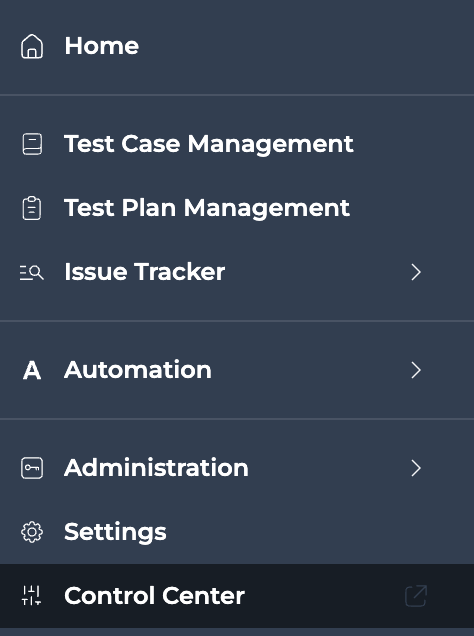474x636 pixels.
Task: Launch the Control Center text label
Action: click(154, 596)
